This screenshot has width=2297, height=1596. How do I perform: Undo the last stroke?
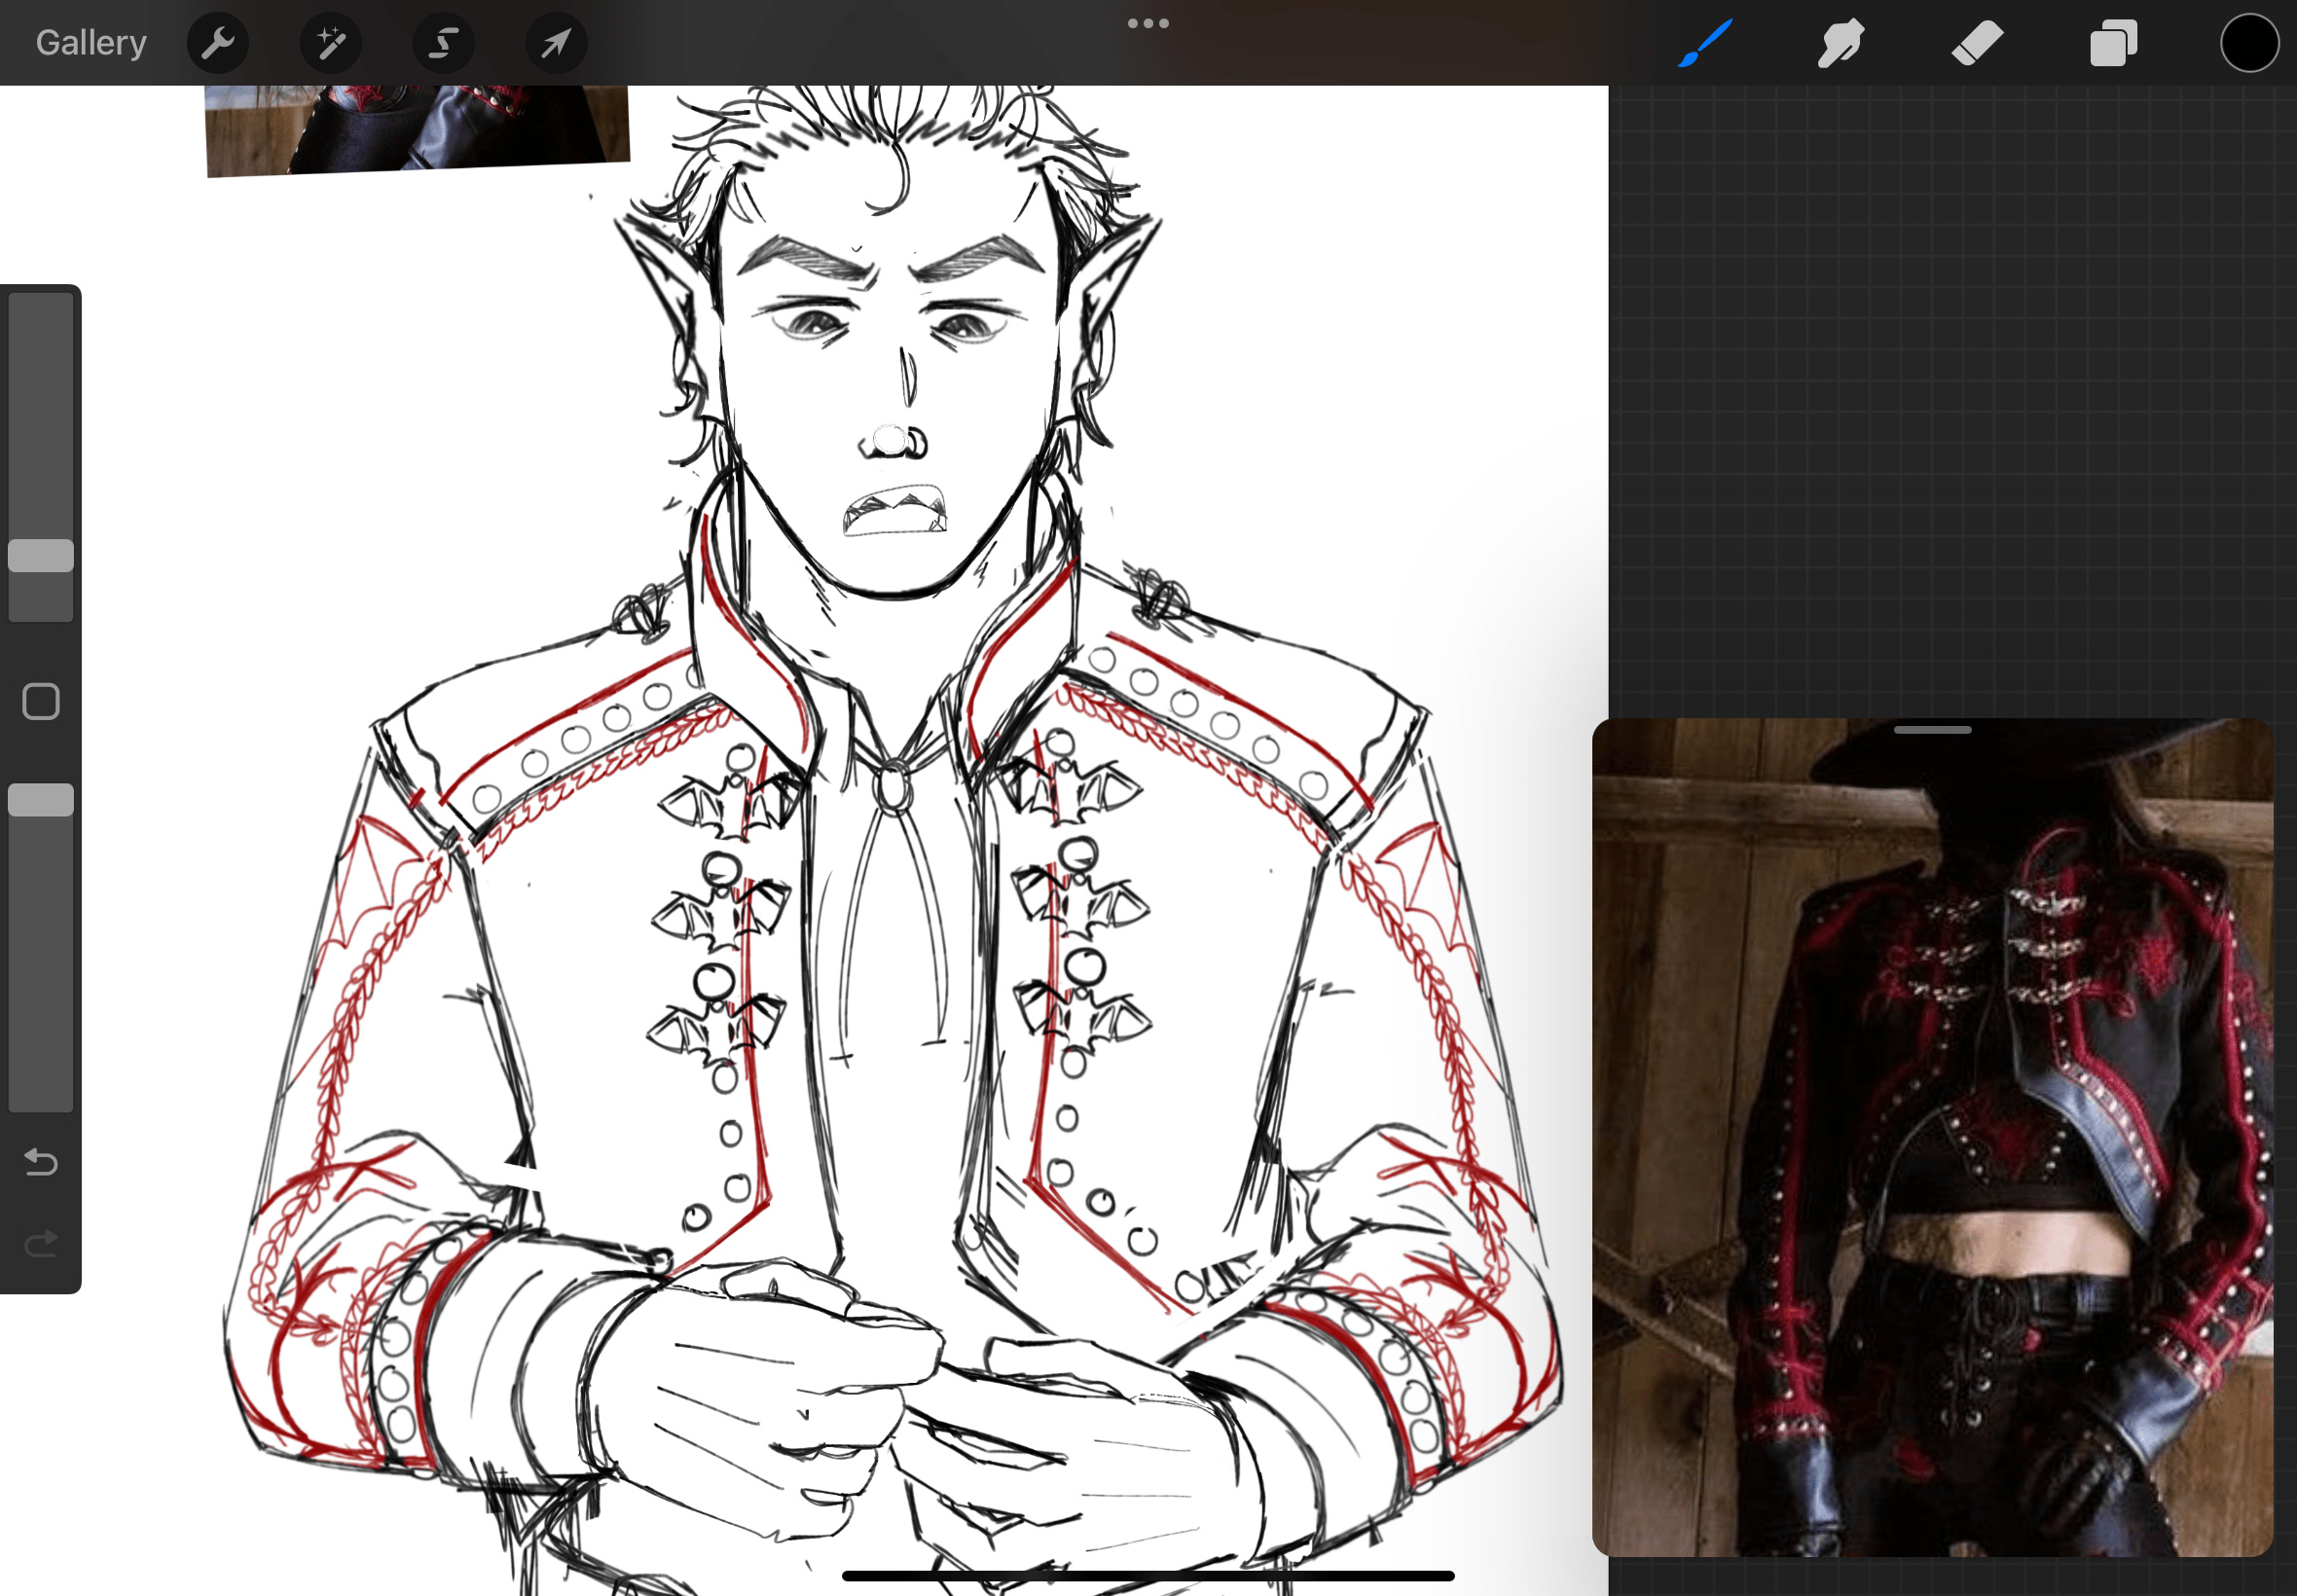(41, 1162)
